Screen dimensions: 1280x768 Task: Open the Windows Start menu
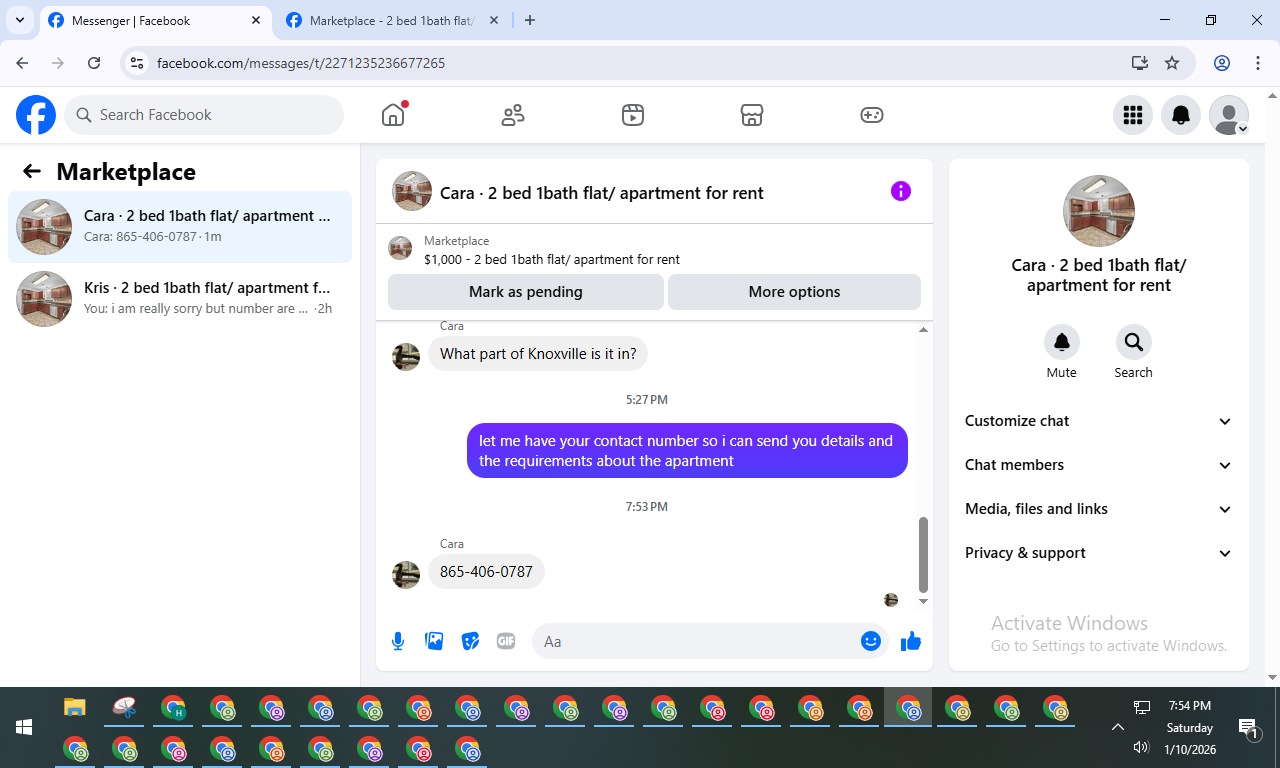pos(24,727)
